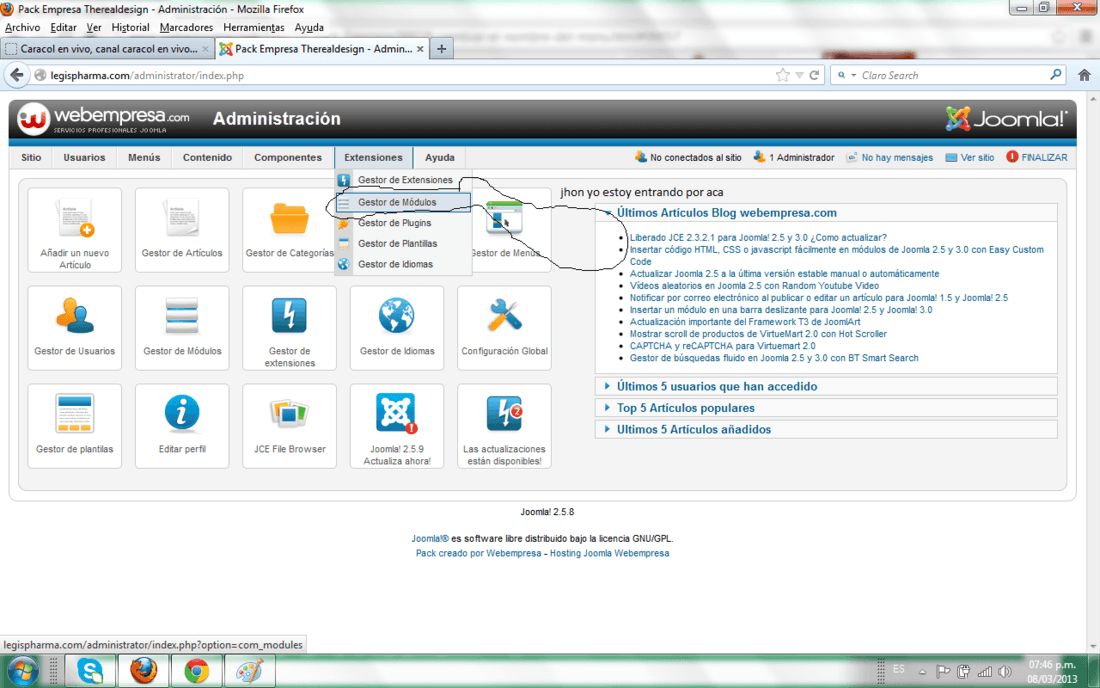The width and height of the screenshot is (1100, 688).
Task: Open Liberado JCE 2.3.2.1 article link
Action: point(758,238)
